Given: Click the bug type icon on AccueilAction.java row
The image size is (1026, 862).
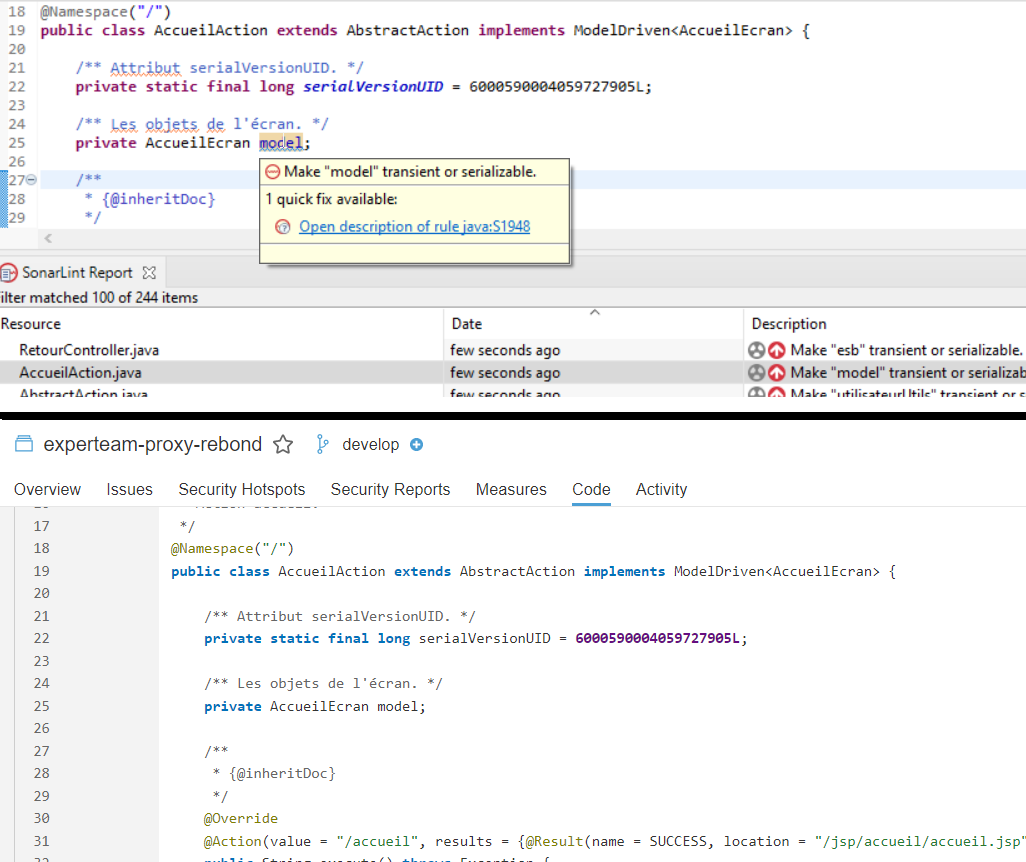Looking at the screenshot, I should [757, 373].
